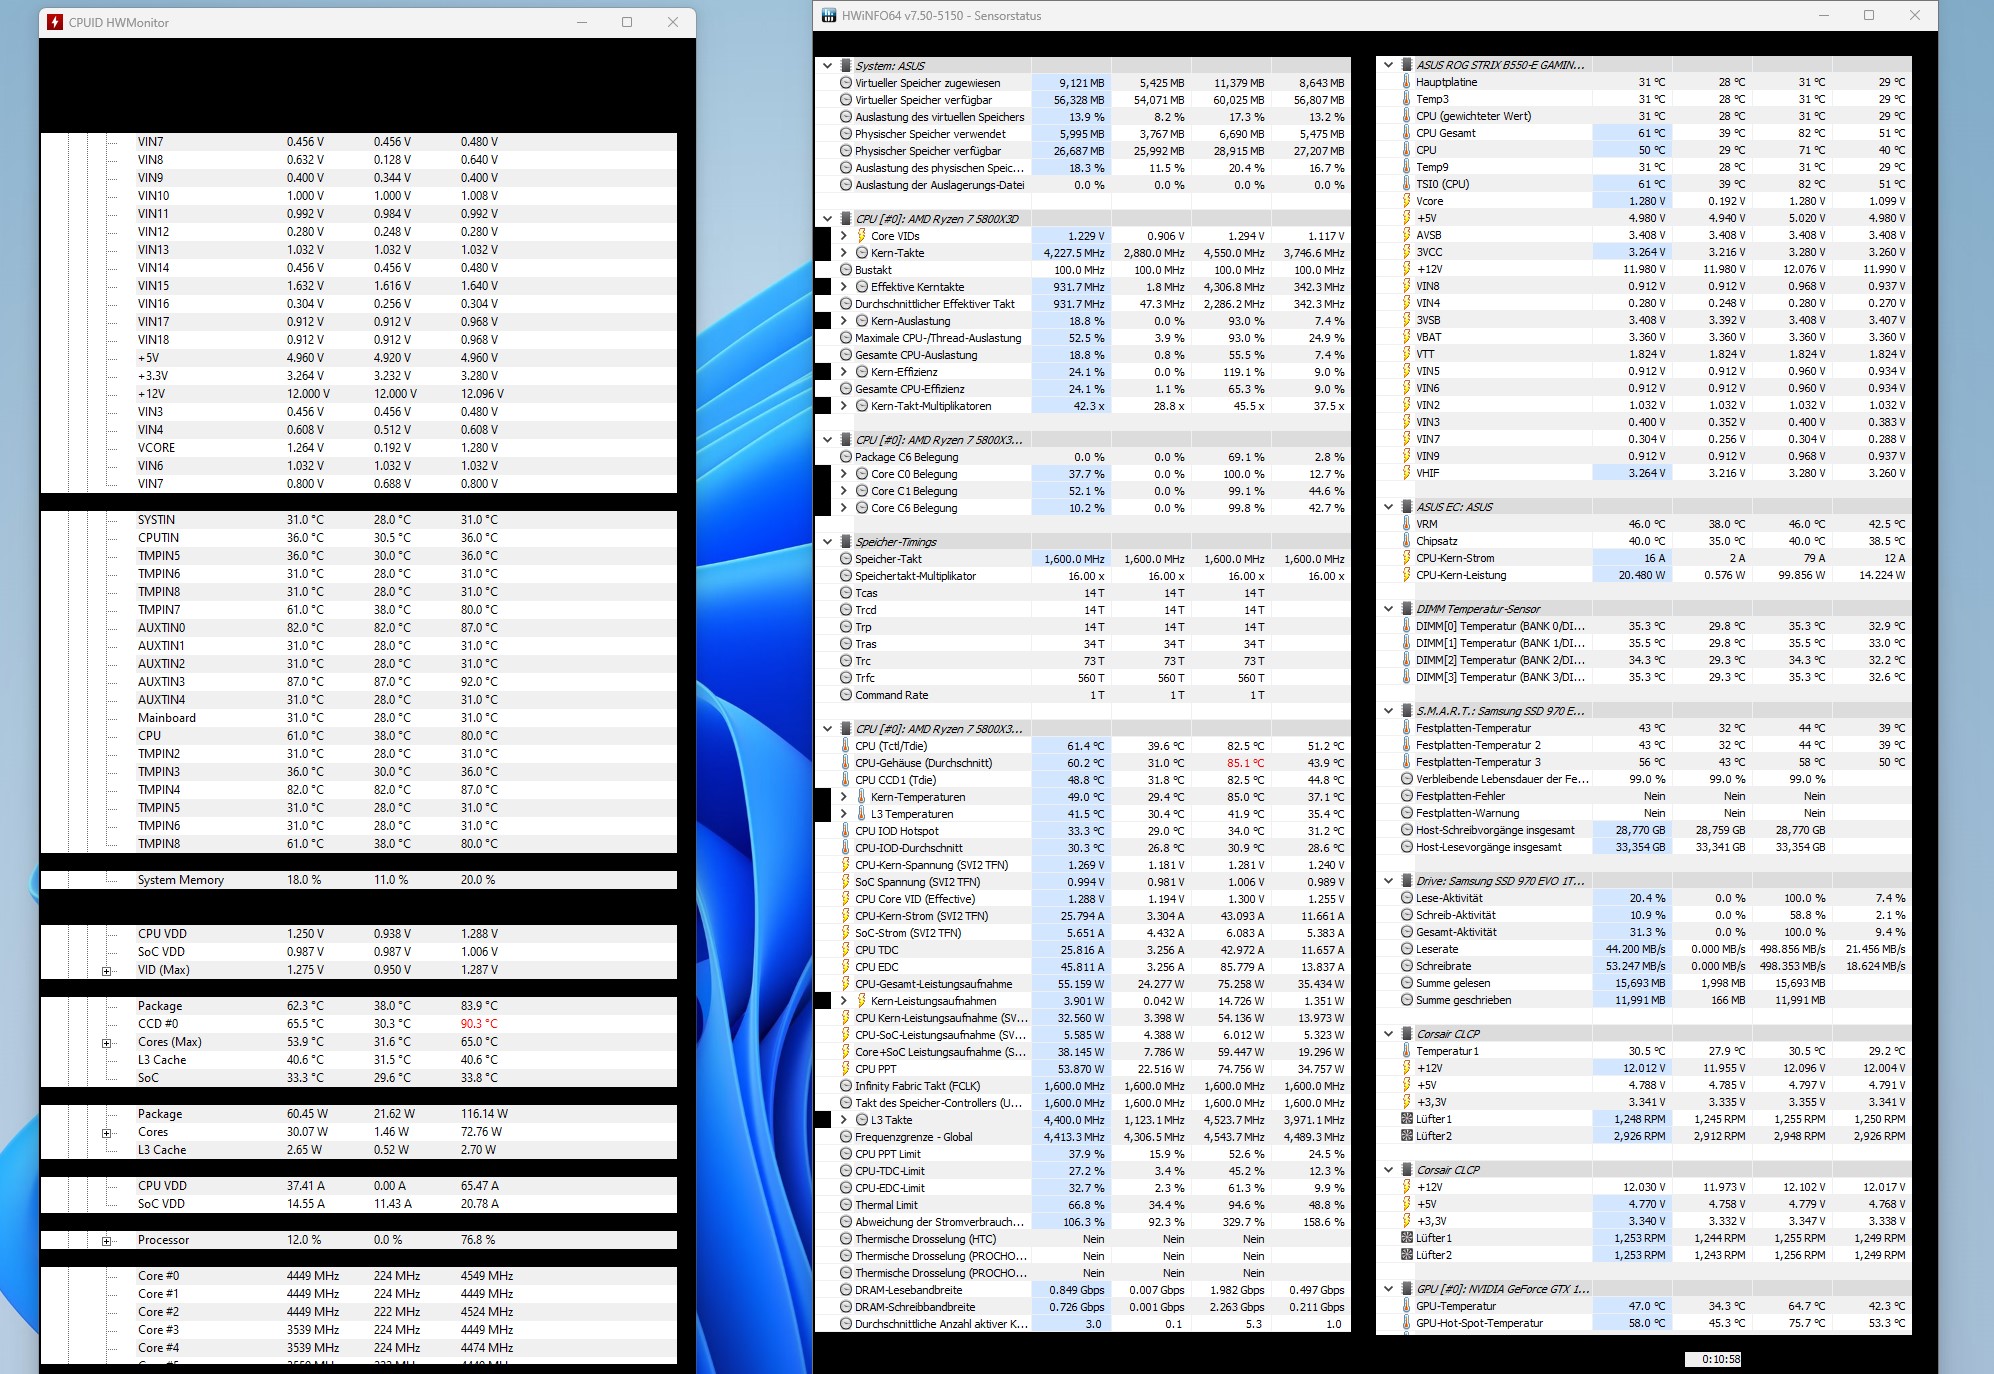Click the lightning icon beside Vcore
Image resolution: width=1994 pixels, height=1374 pixels.
pos(1406,201)
